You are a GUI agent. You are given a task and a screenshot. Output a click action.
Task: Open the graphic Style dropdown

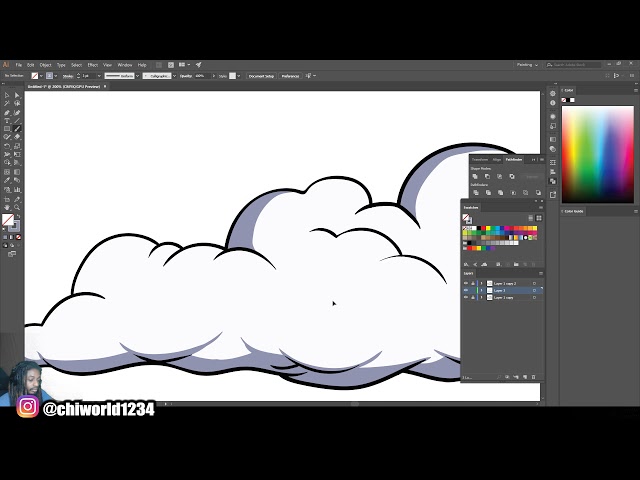pyautogui.click(x=239, y=76)
